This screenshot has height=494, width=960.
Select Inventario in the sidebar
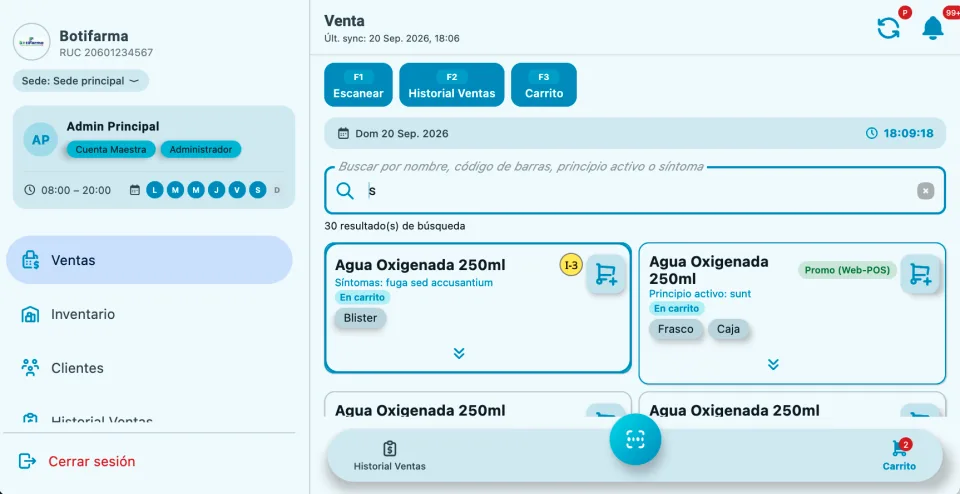(149, 315)
